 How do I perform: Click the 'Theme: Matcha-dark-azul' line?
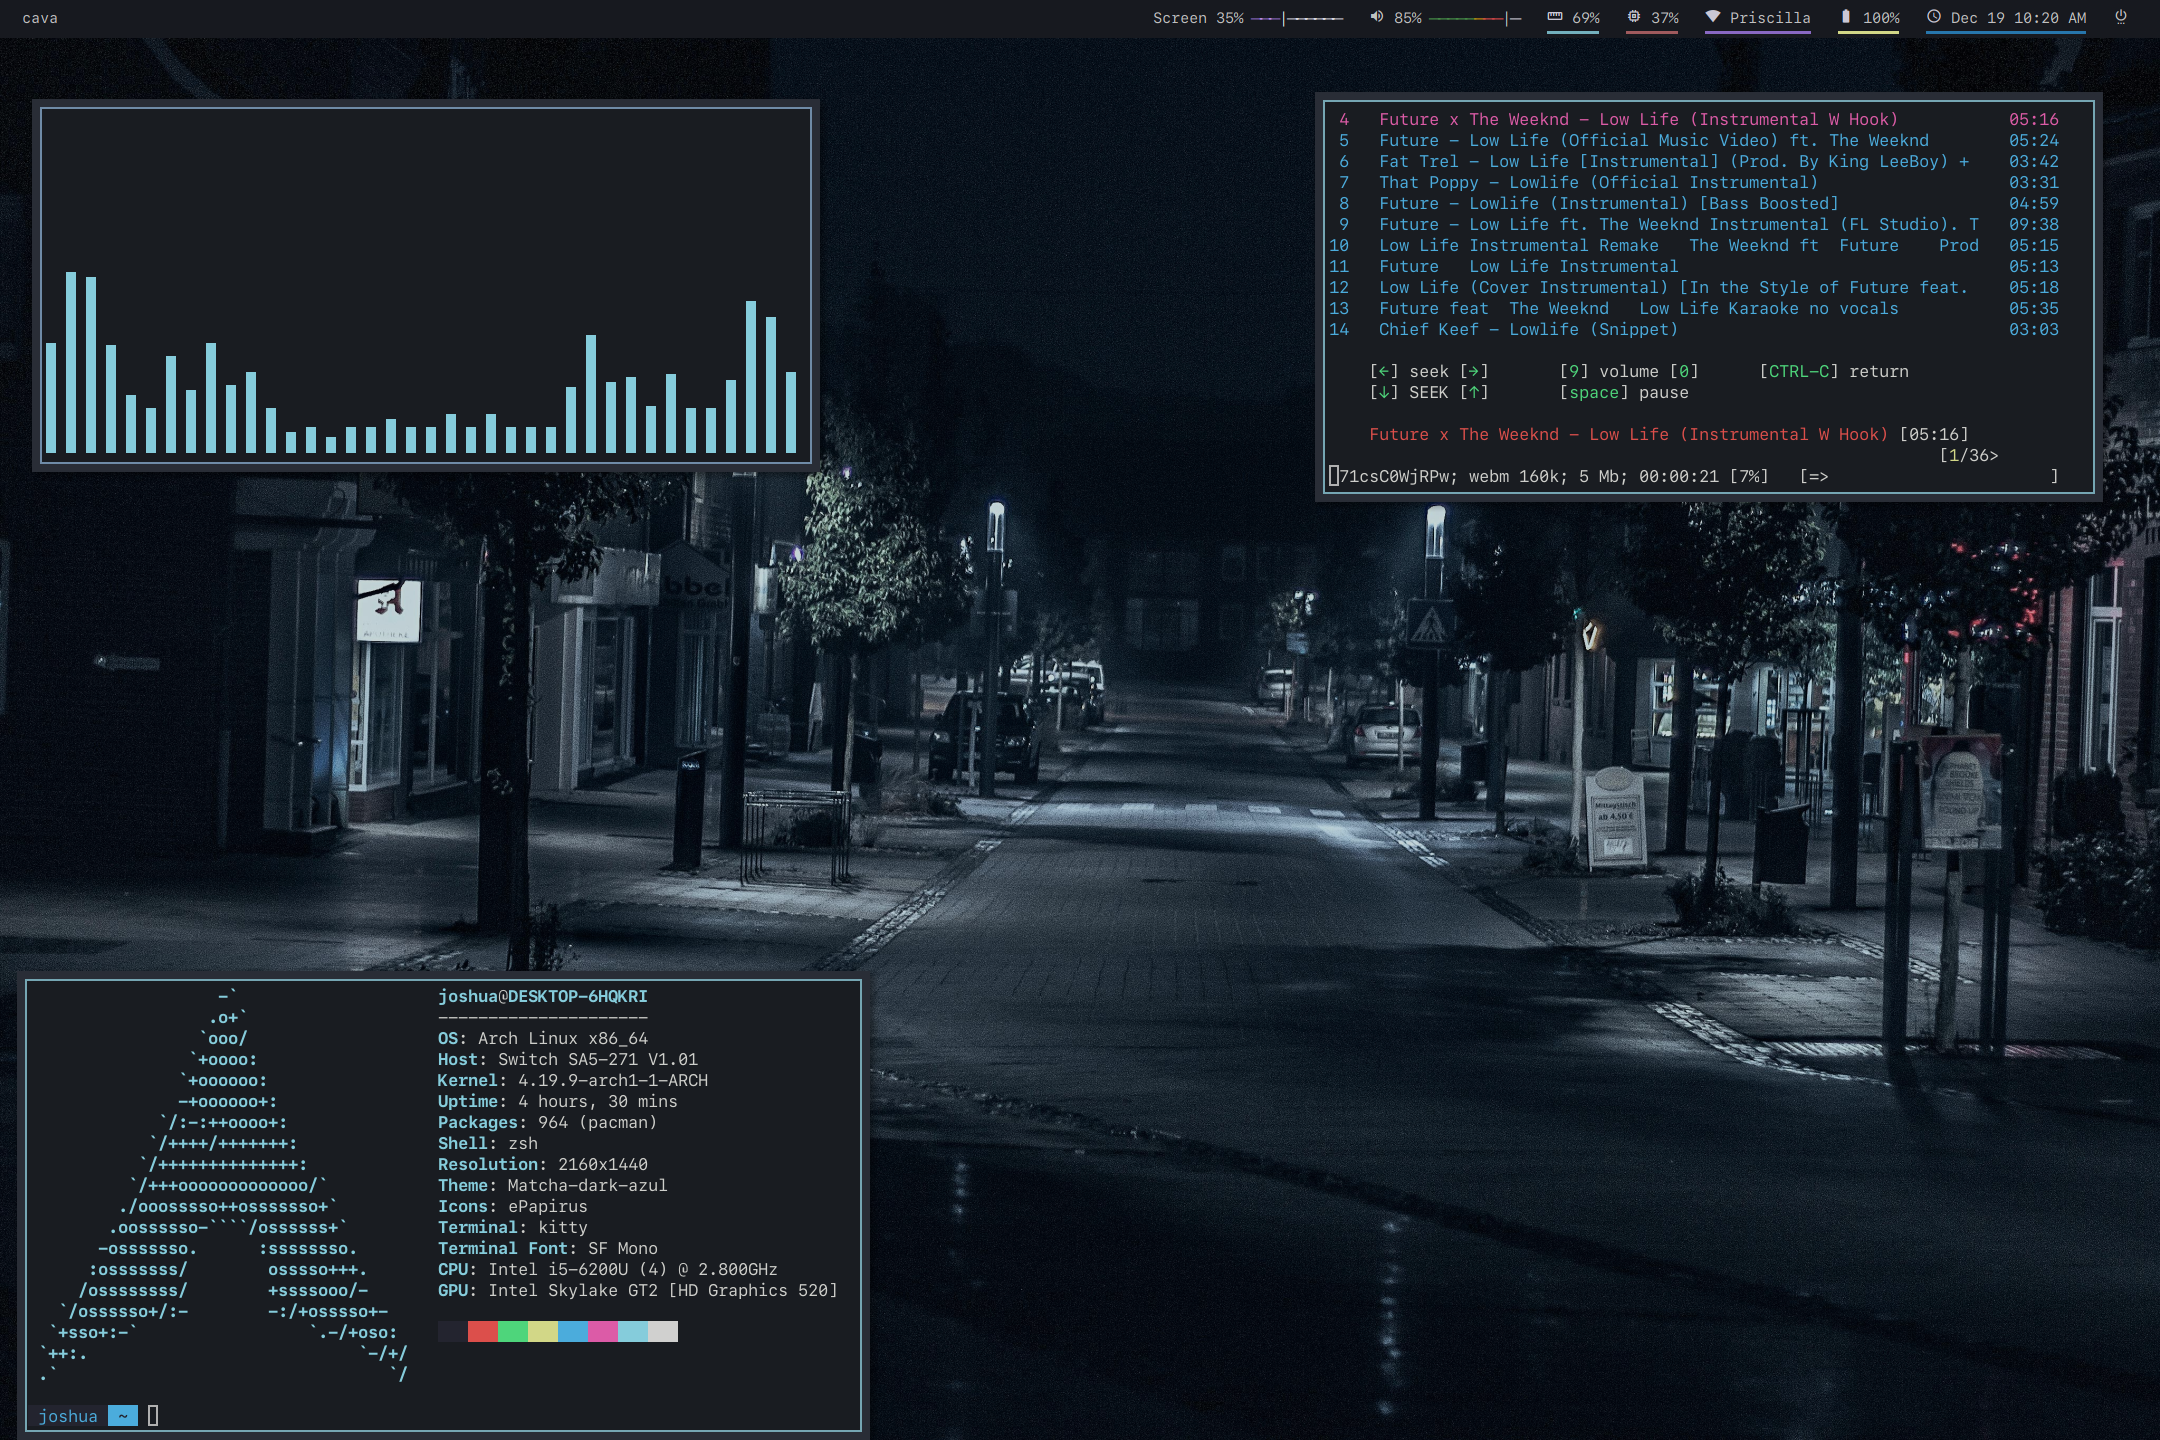pos(553,1186)
